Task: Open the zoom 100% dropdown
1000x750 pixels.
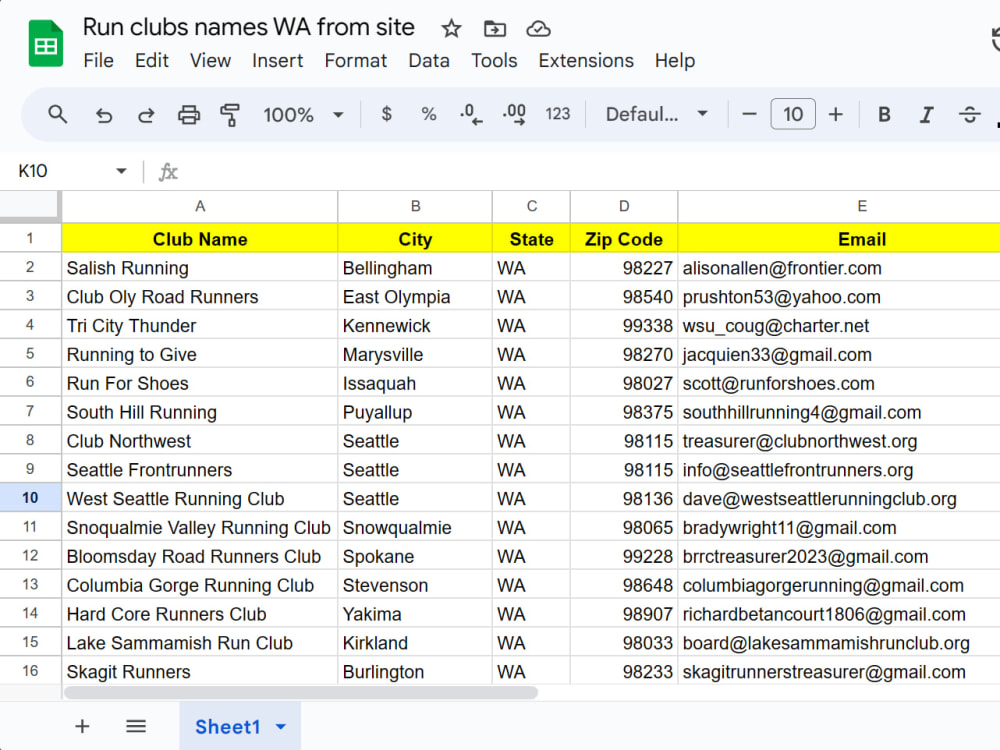Action: click(x=304, y=115)
